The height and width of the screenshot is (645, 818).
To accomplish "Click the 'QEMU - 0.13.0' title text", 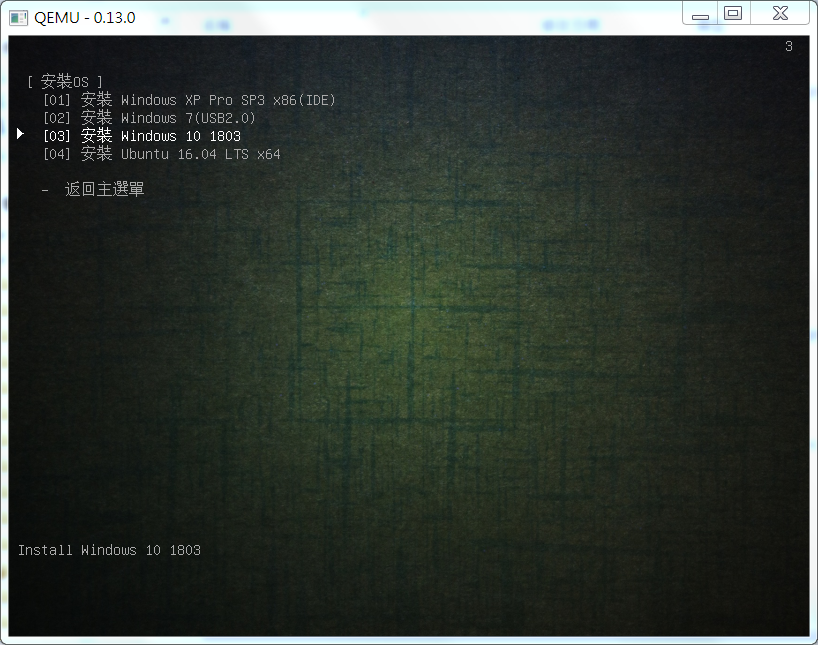I will (x=85, y=18).
